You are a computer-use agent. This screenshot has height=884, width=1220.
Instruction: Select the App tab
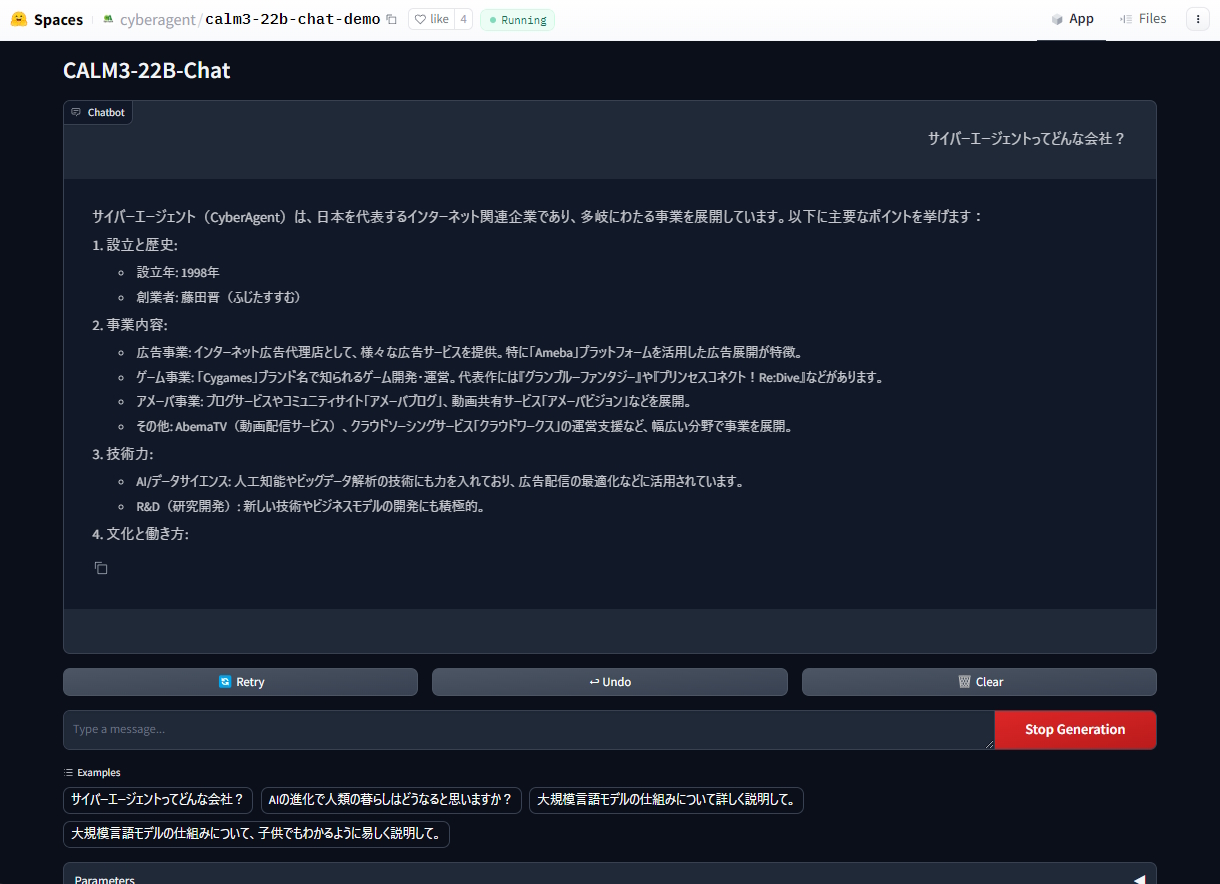[1080, 18]
